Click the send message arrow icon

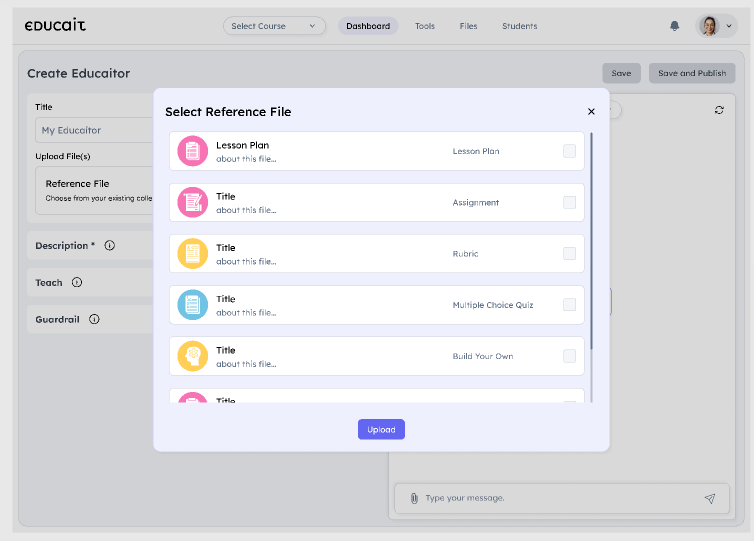(x=710, y=498)
